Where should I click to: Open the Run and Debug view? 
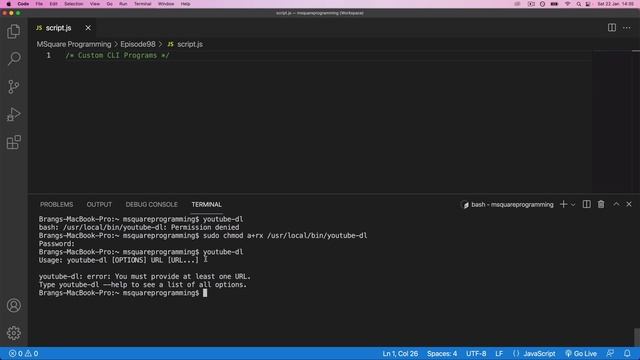13,114
